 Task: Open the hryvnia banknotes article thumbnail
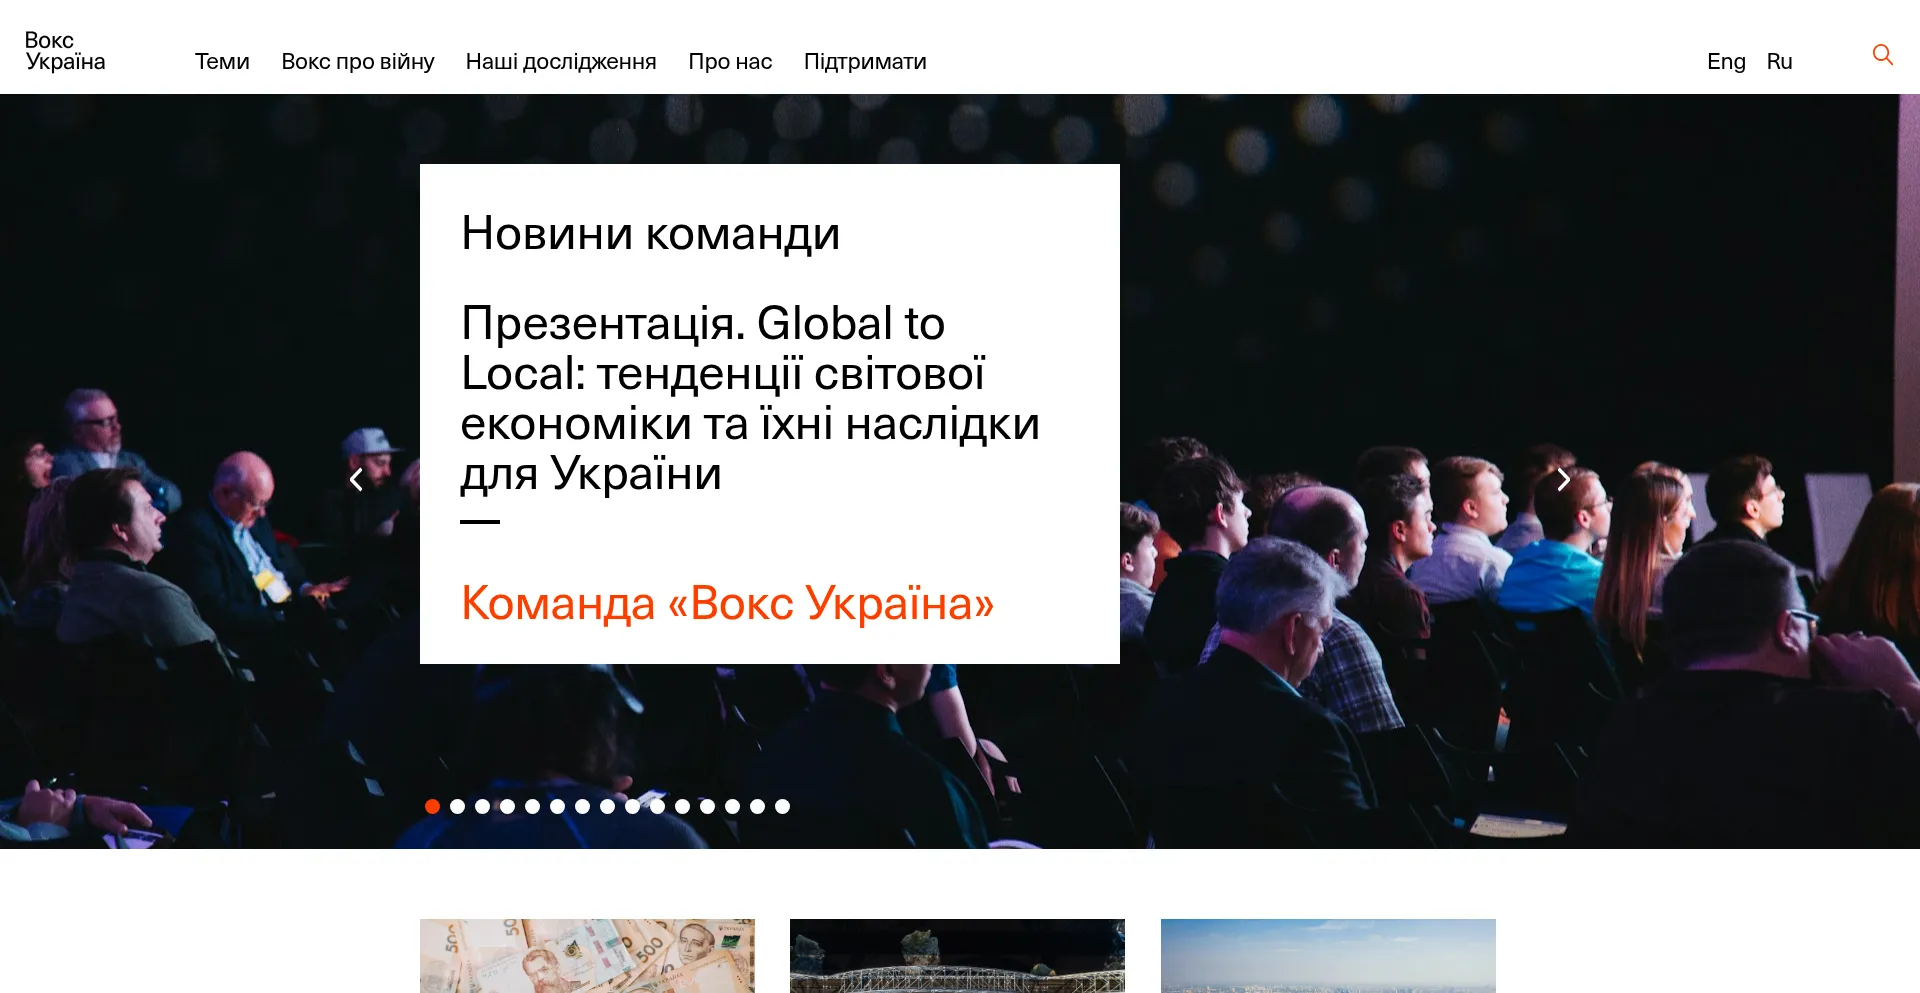coord(587,955)
